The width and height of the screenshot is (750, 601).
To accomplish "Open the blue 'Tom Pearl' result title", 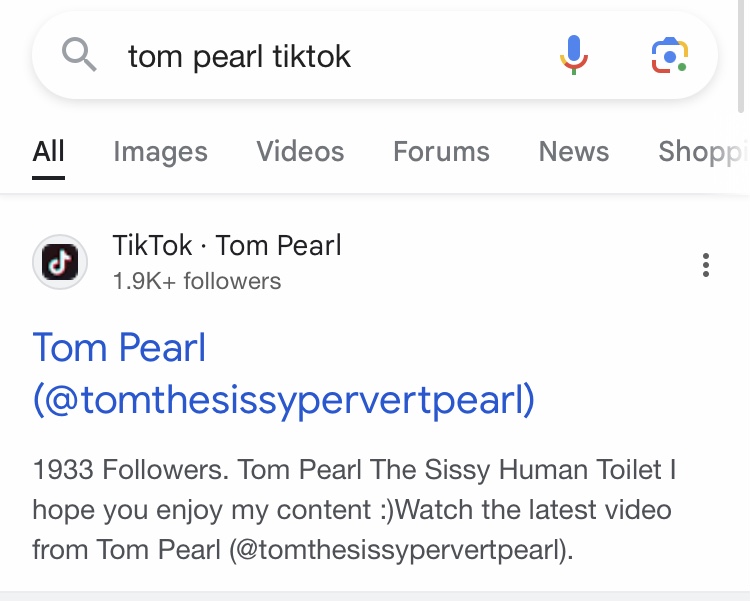I will pos(120,348).
